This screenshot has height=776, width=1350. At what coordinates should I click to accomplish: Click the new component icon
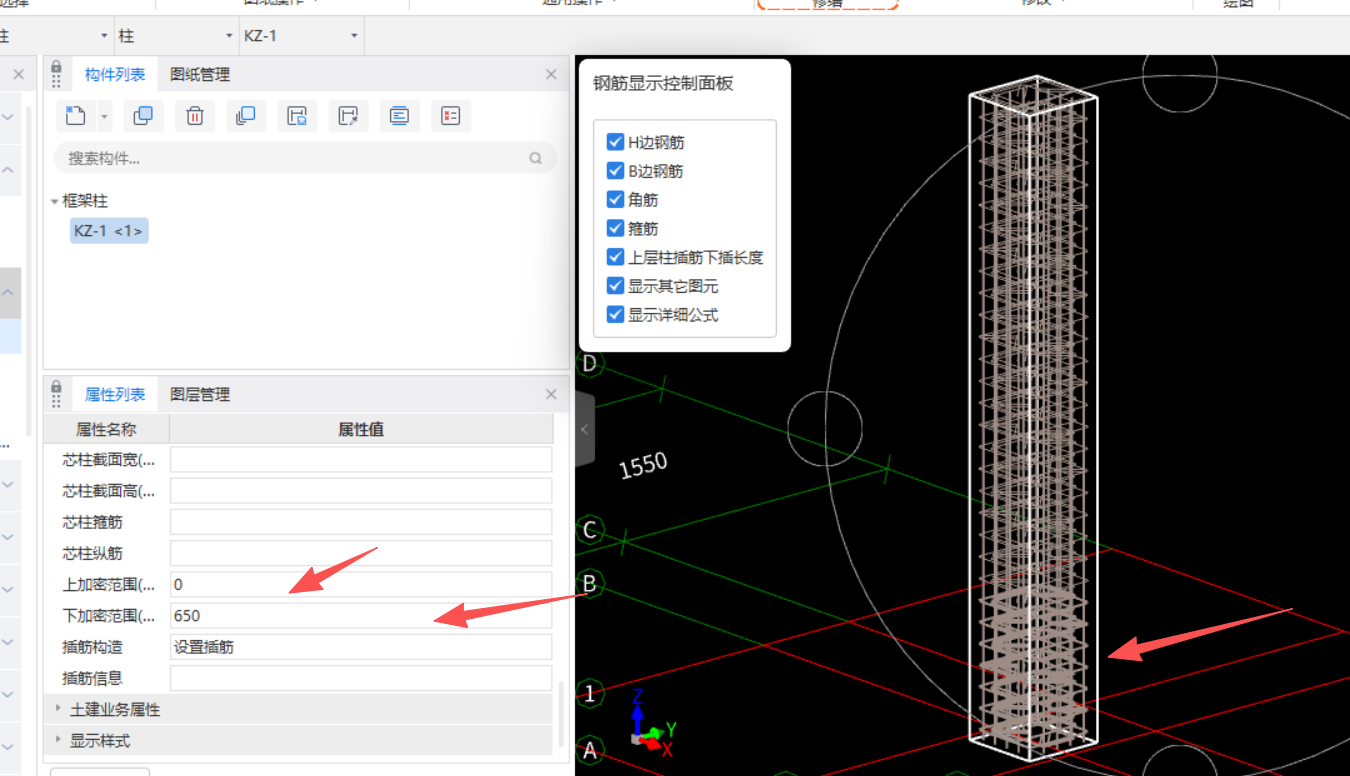tap(76, 116)
